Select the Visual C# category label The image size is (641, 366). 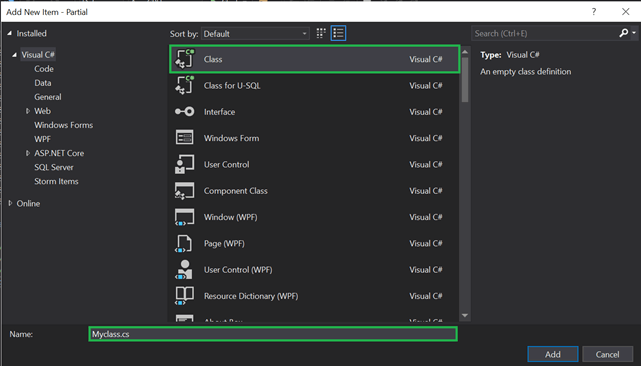point(38,54)
